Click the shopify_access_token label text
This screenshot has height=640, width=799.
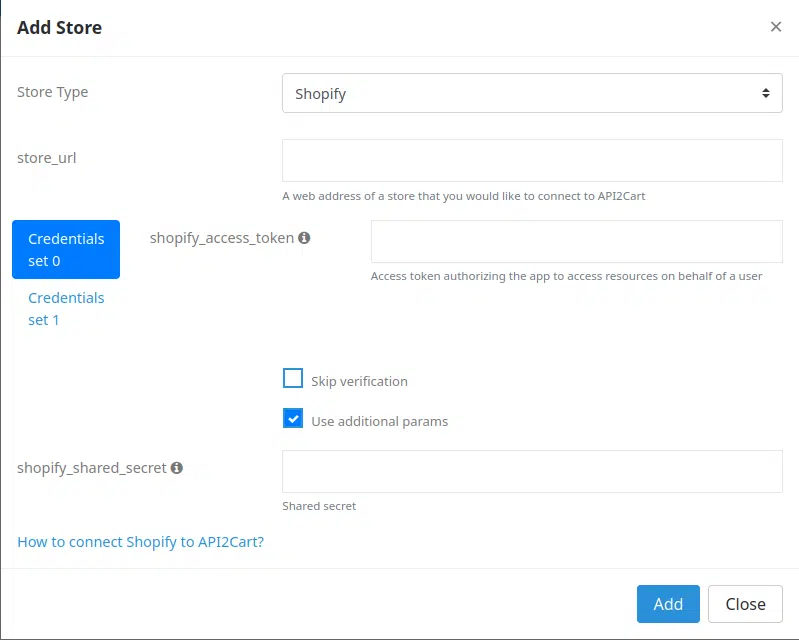point(222,238)
